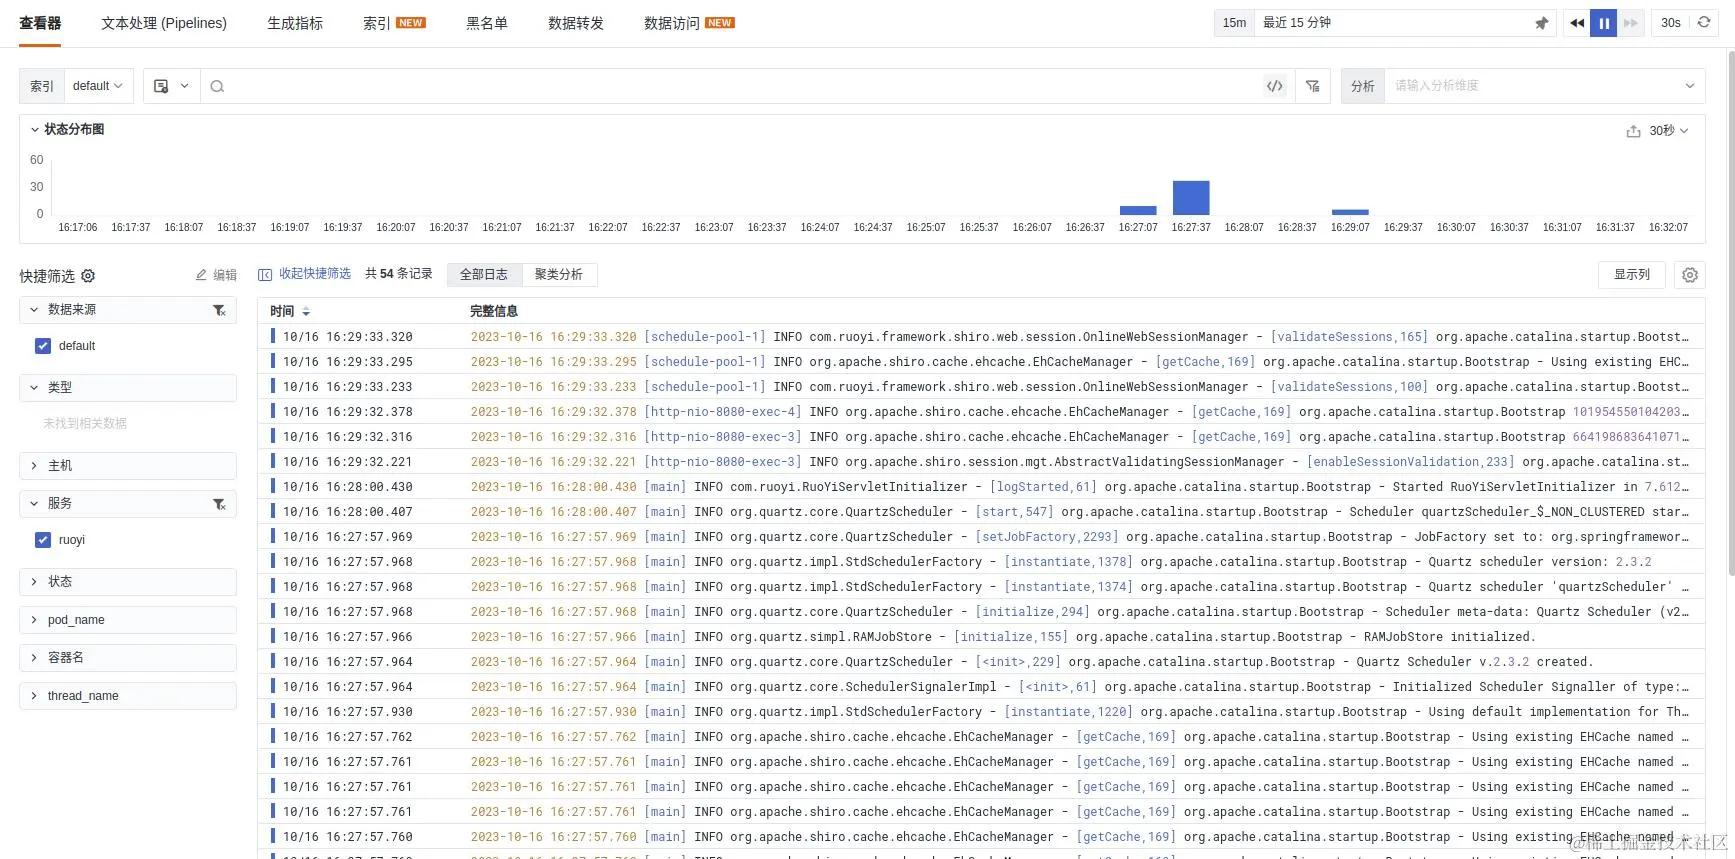Click the 收起快捷筛选 link
The image size is (1735, 859).
click(x=305, y=274)
